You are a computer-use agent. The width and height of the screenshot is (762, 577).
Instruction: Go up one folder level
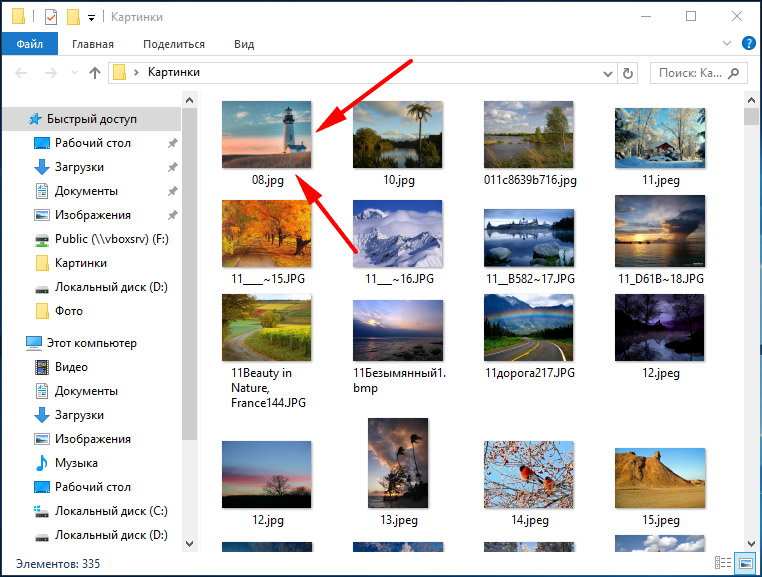point(95,73)
